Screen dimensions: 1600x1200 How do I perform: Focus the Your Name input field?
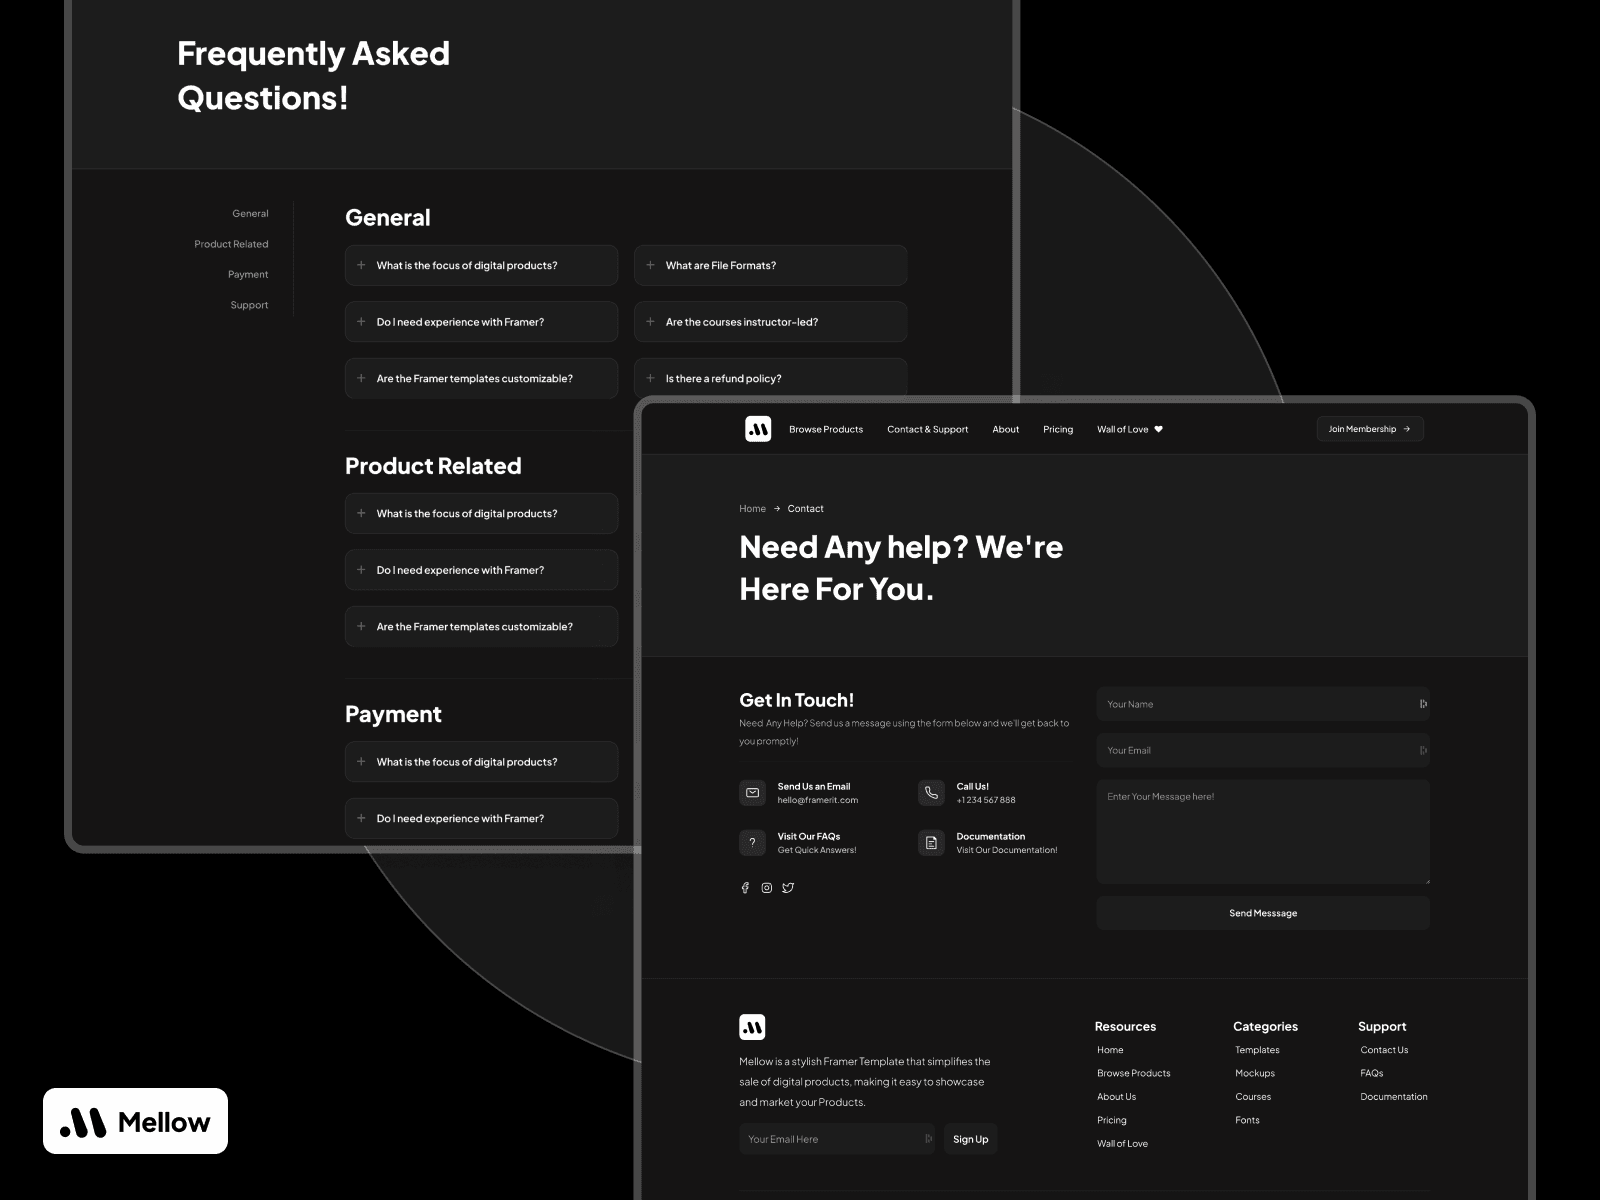pos(1263,704)
